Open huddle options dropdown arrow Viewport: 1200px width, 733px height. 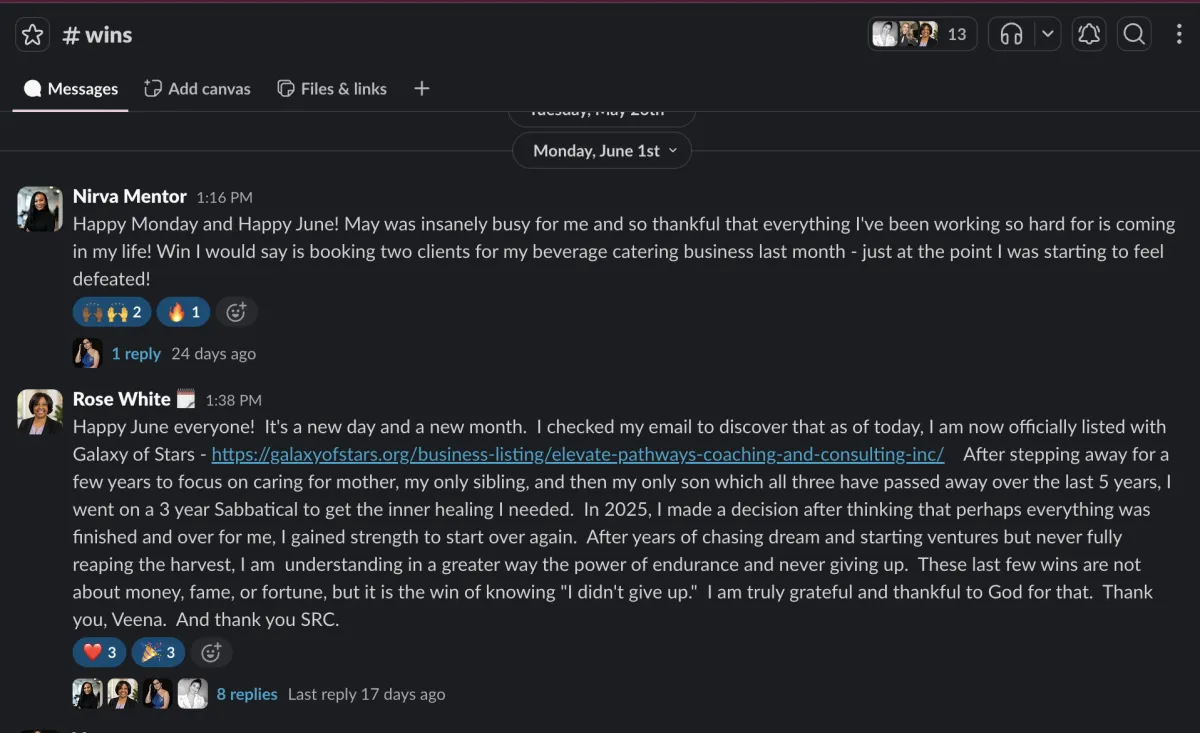point(1047,35)
